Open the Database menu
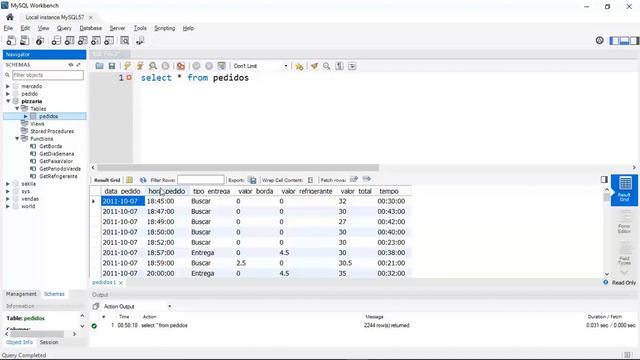Screen dimensions: 640x360 [91, 28]
